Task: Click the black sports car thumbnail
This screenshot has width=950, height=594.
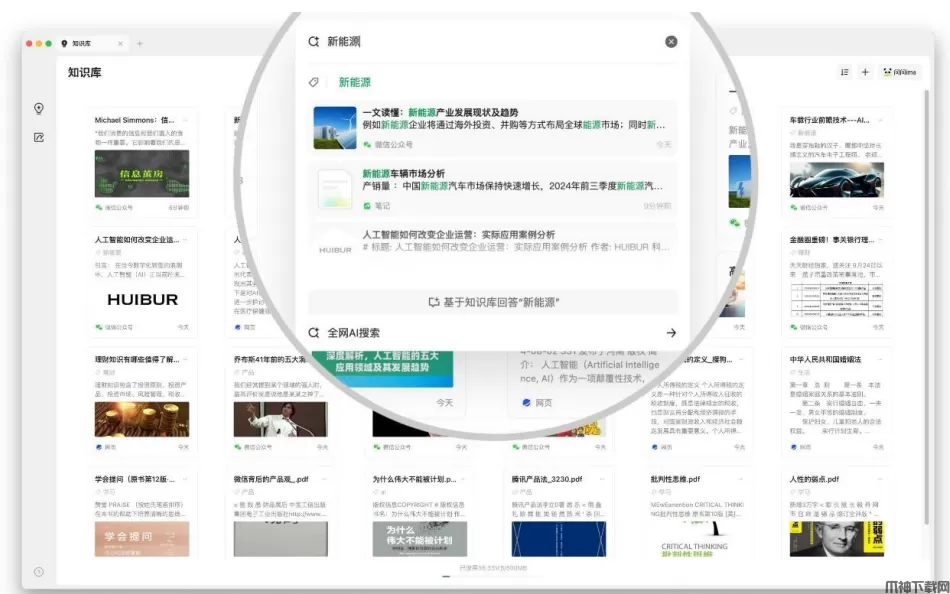Action: click(x=837, y=179)
